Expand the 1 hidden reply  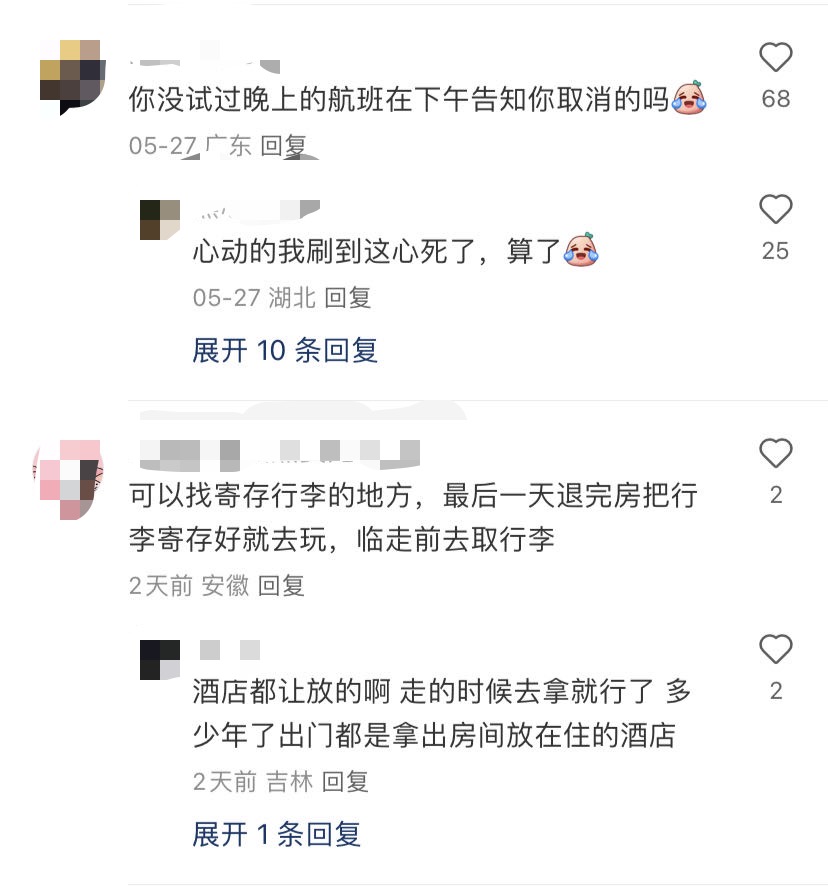pos(276,834)
